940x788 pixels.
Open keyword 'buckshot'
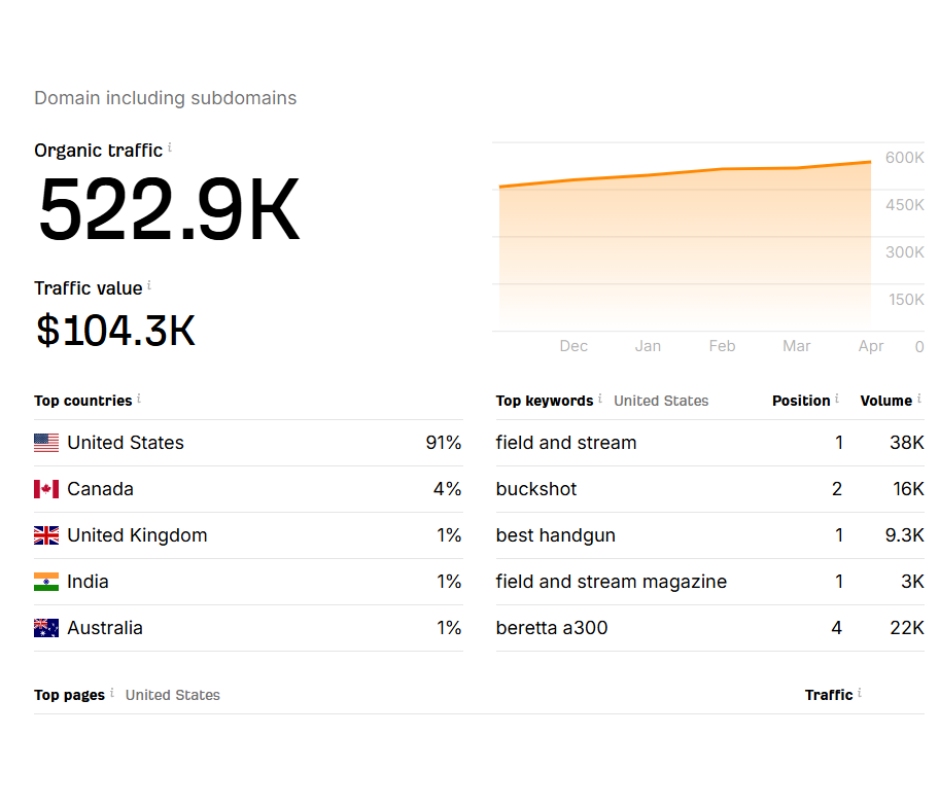coord(536,489)
